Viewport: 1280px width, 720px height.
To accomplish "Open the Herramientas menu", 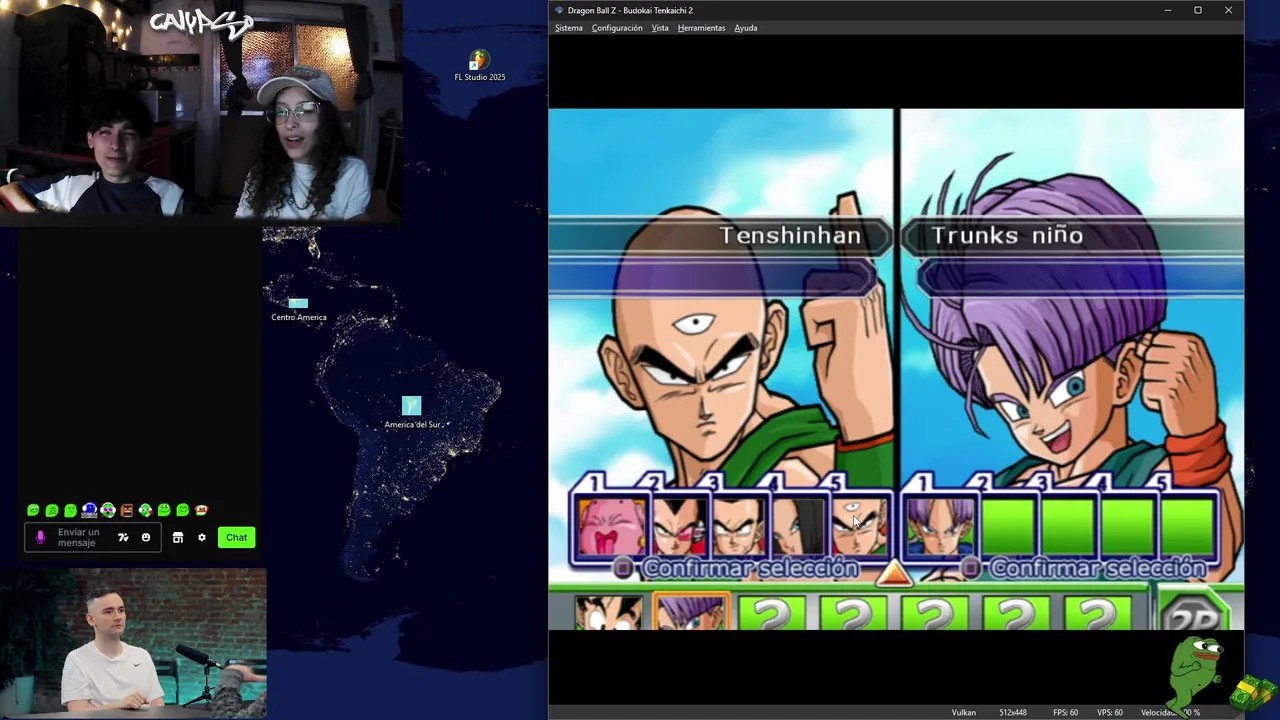I will click(x=701, y=28).
